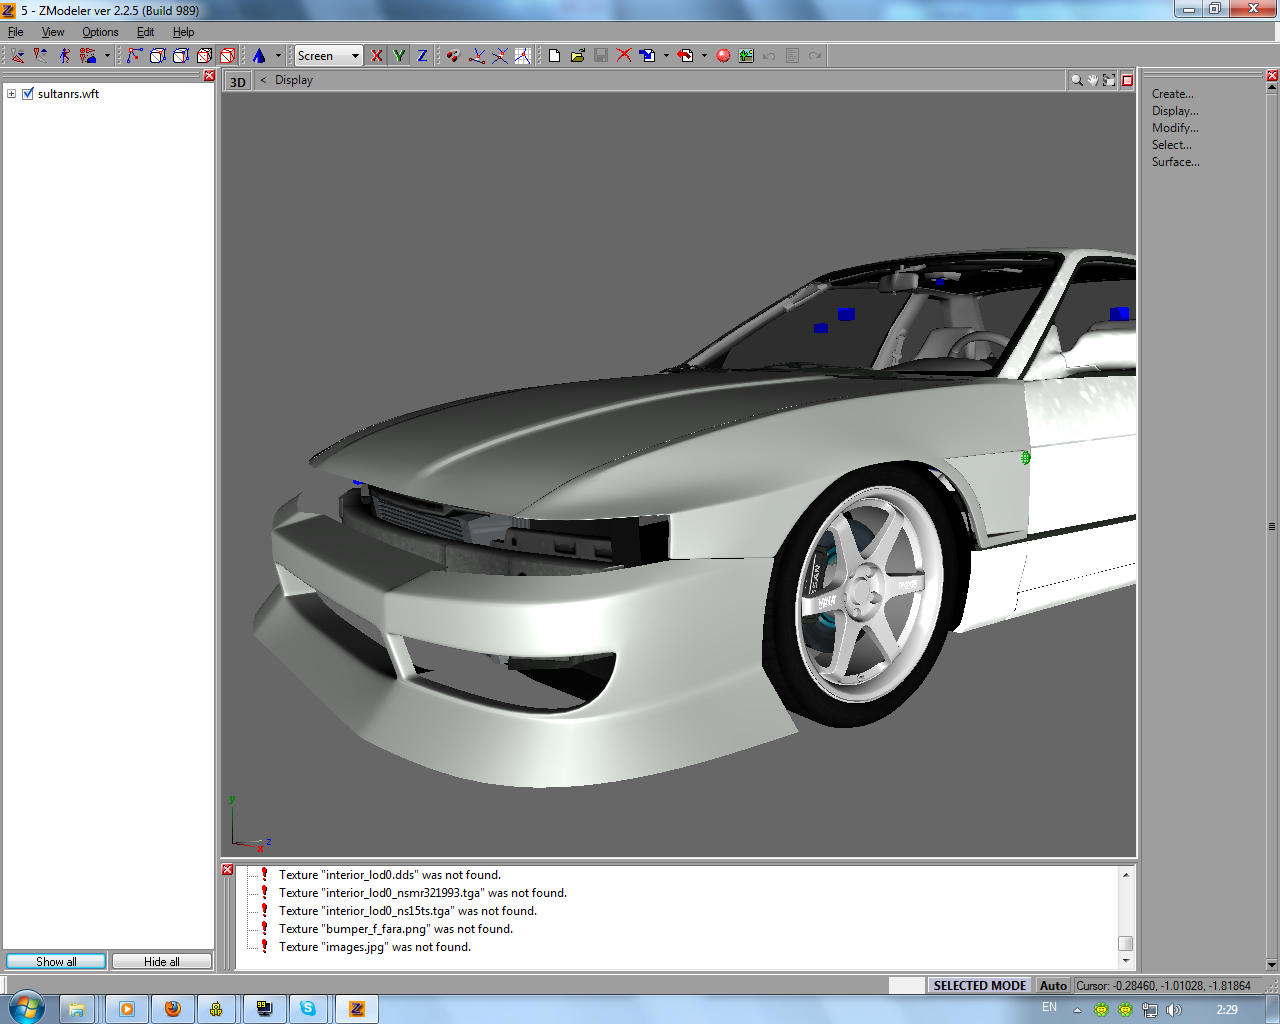Click the Hide all button
Viewport: 1280px width, 1024px height.
coord(161,961)
